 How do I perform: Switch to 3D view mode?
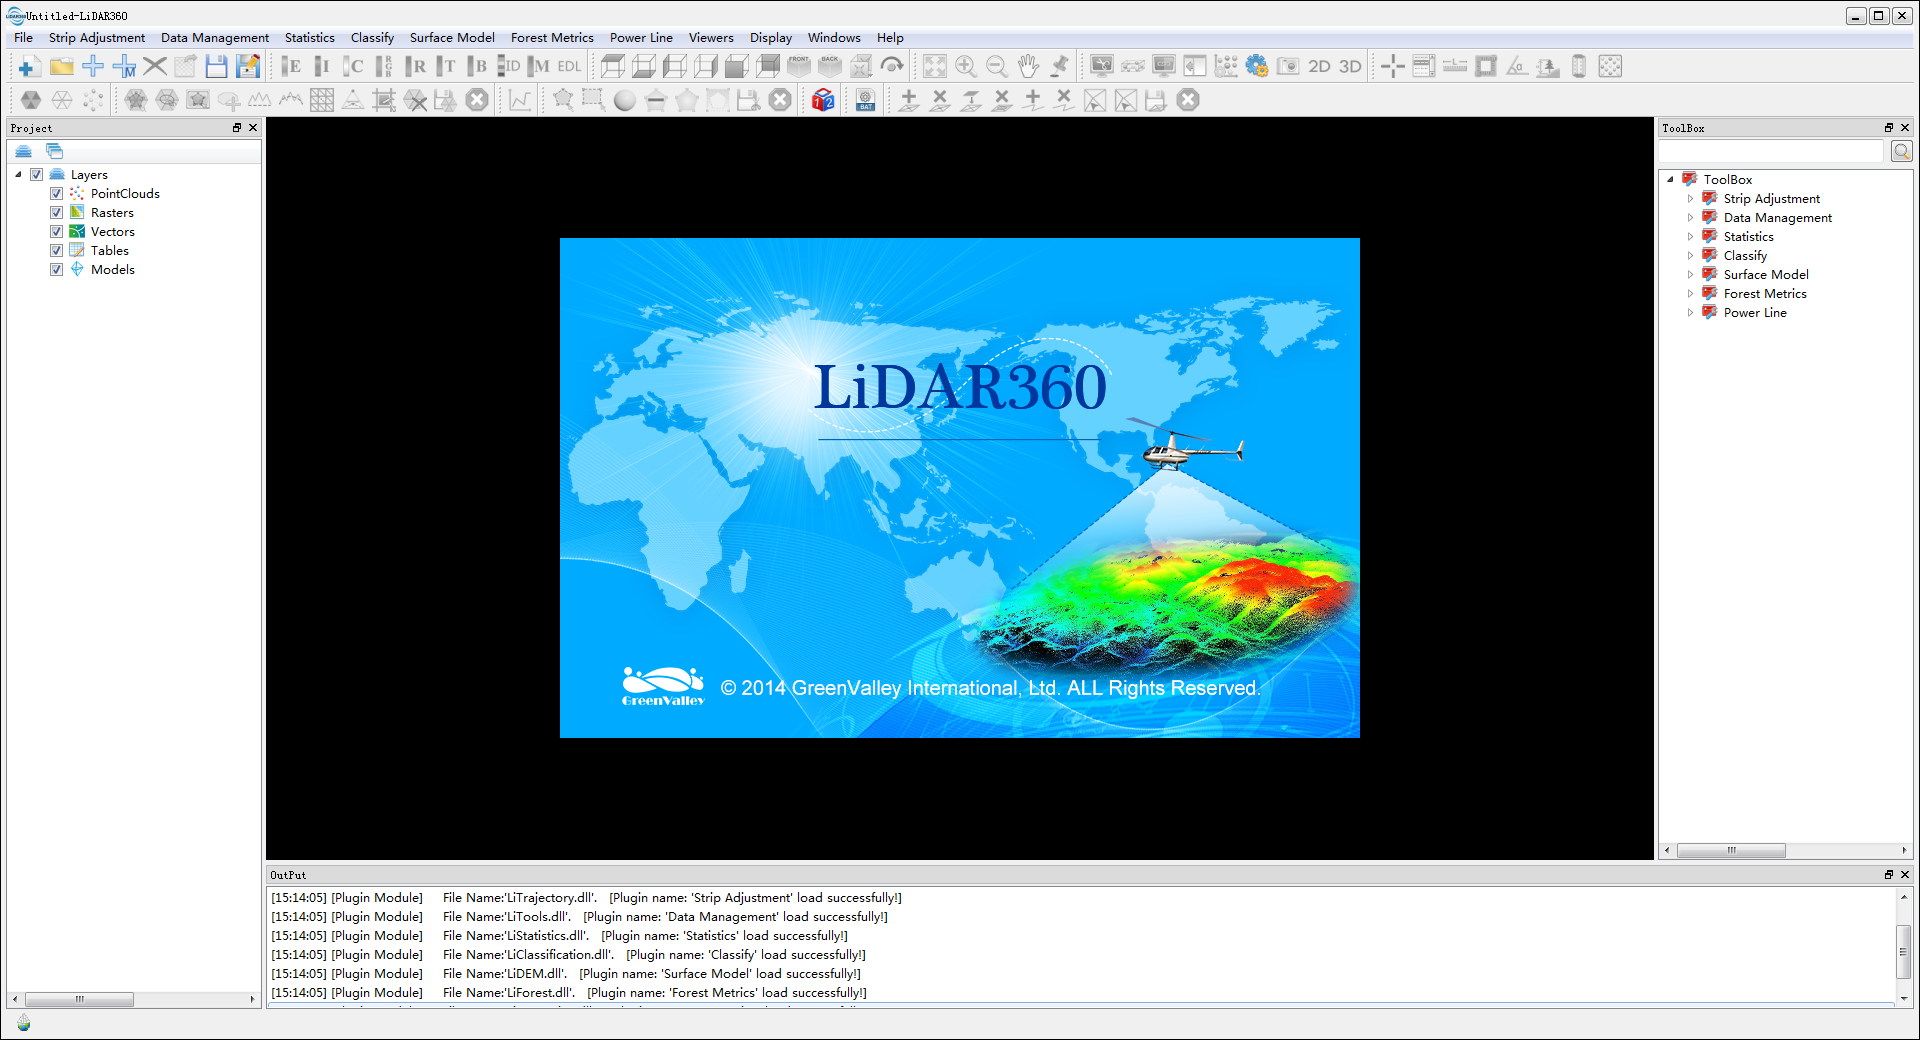pos(1350,67)
